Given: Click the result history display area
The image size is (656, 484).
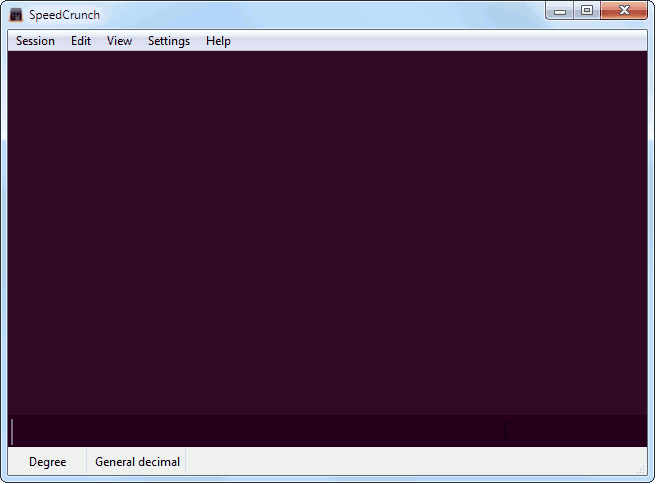Looking at the screenshot, I should [327, 233].
